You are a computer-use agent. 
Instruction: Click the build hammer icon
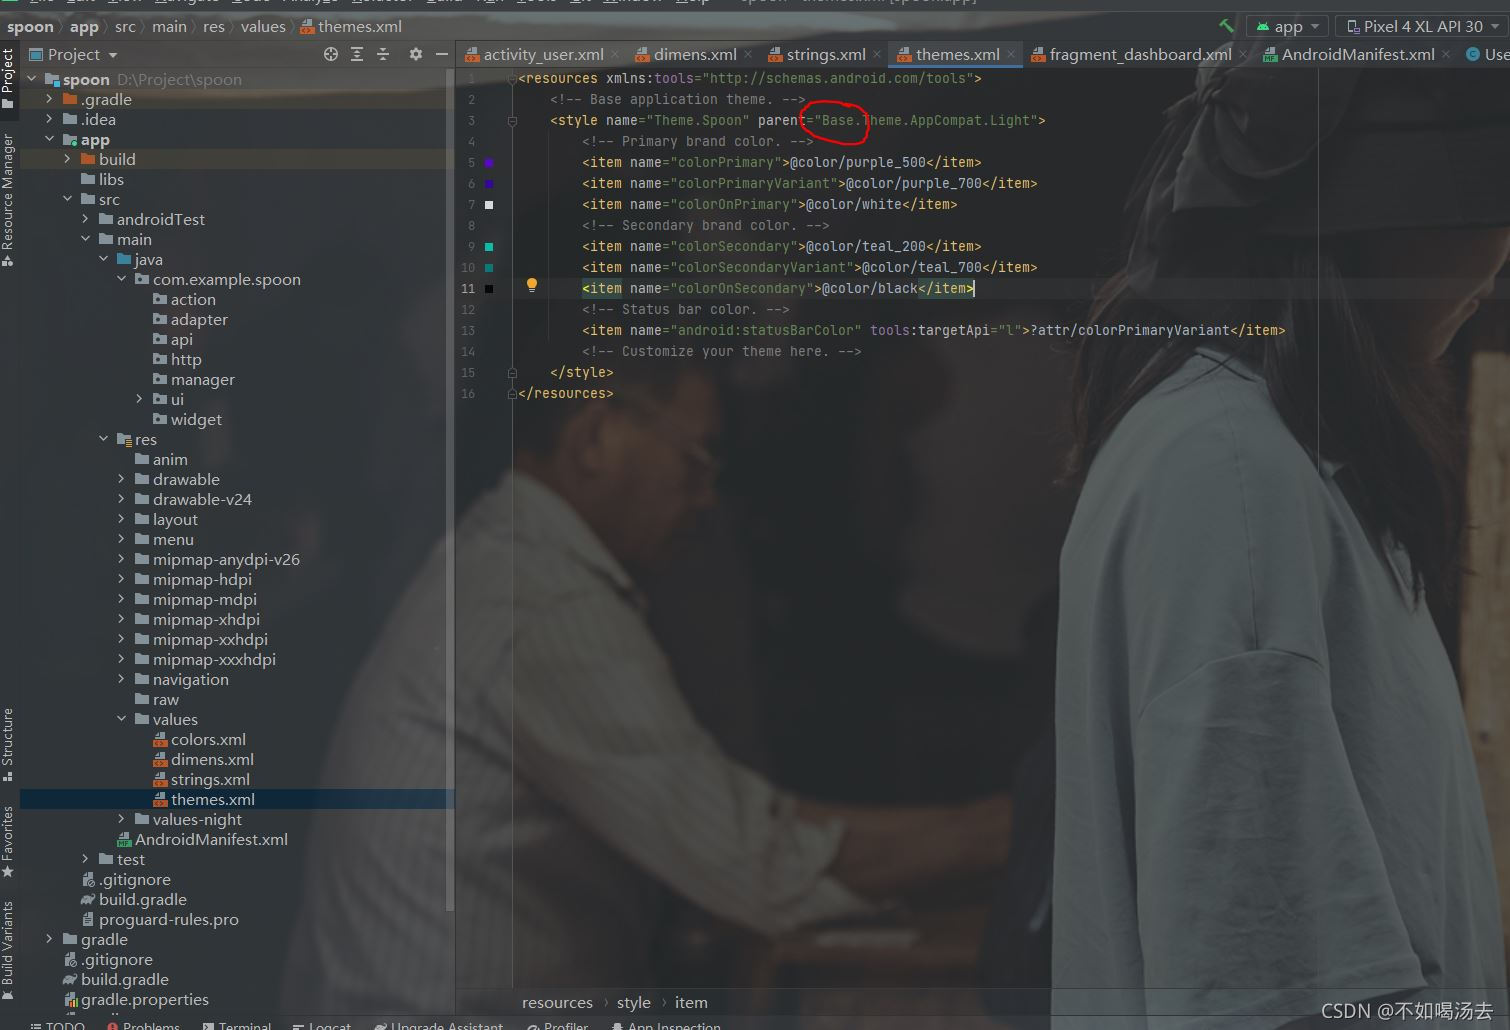point(1226,26)
